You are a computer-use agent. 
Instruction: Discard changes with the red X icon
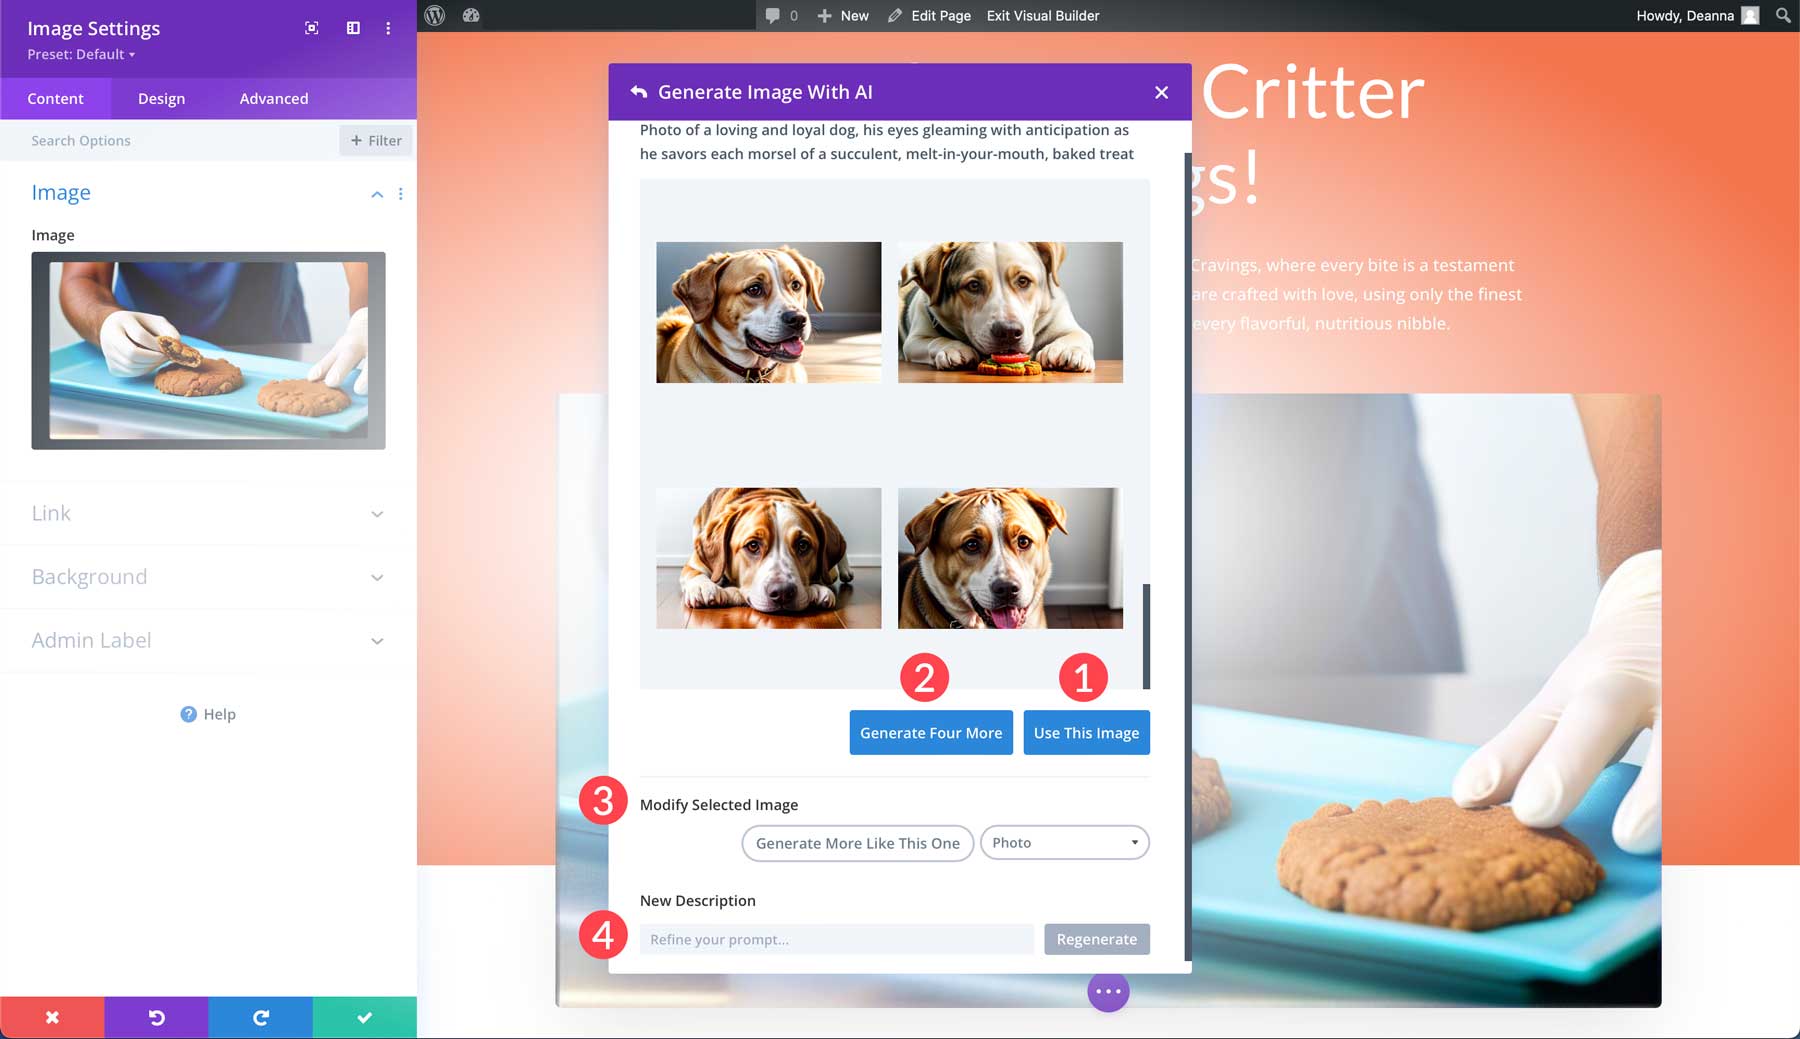click(x=52, y=1017)
